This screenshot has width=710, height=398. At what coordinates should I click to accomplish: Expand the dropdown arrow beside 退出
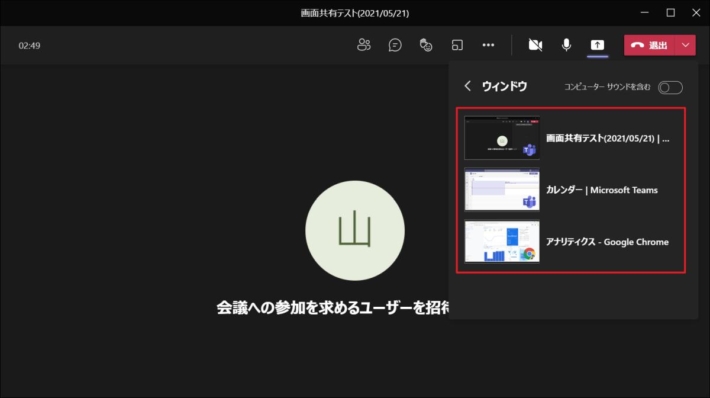point(686,45)
